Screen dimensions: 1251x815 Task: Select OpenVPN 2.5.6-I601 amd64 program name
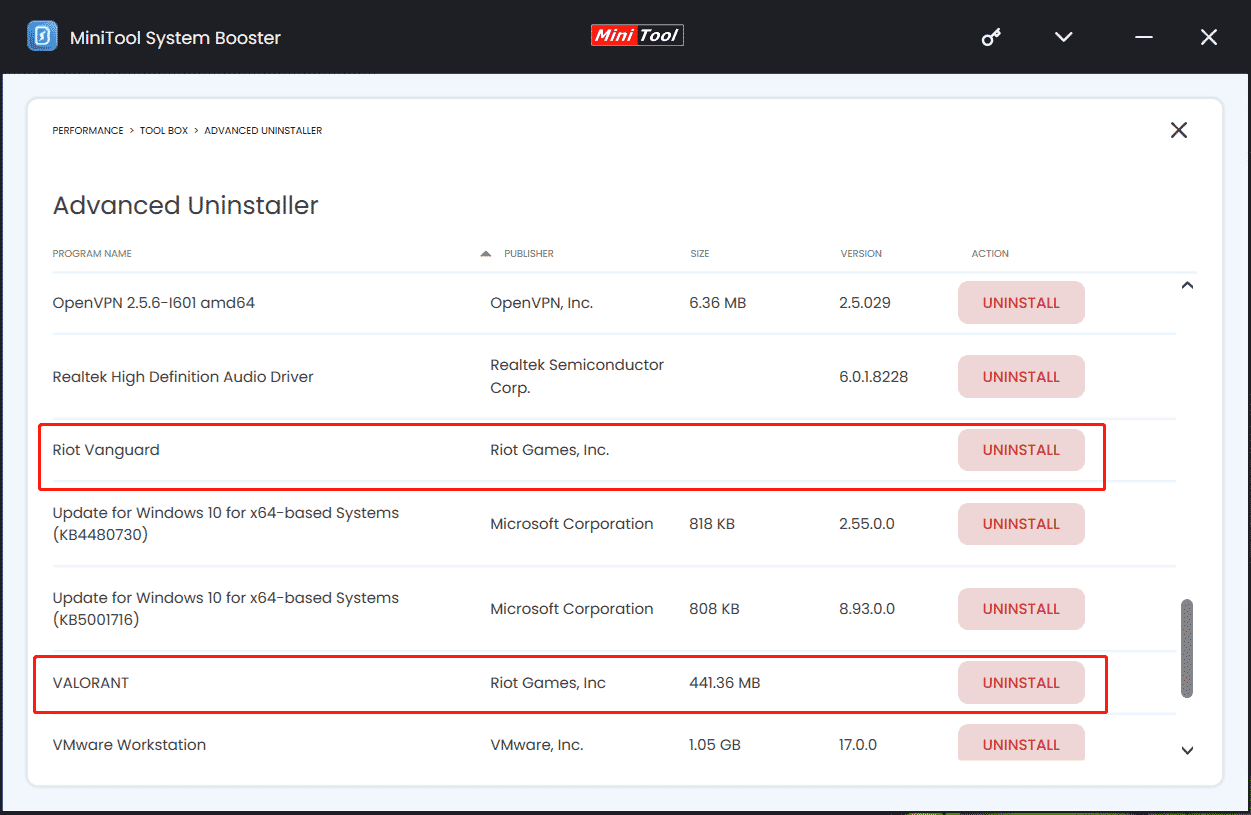[x=154, y=303]
